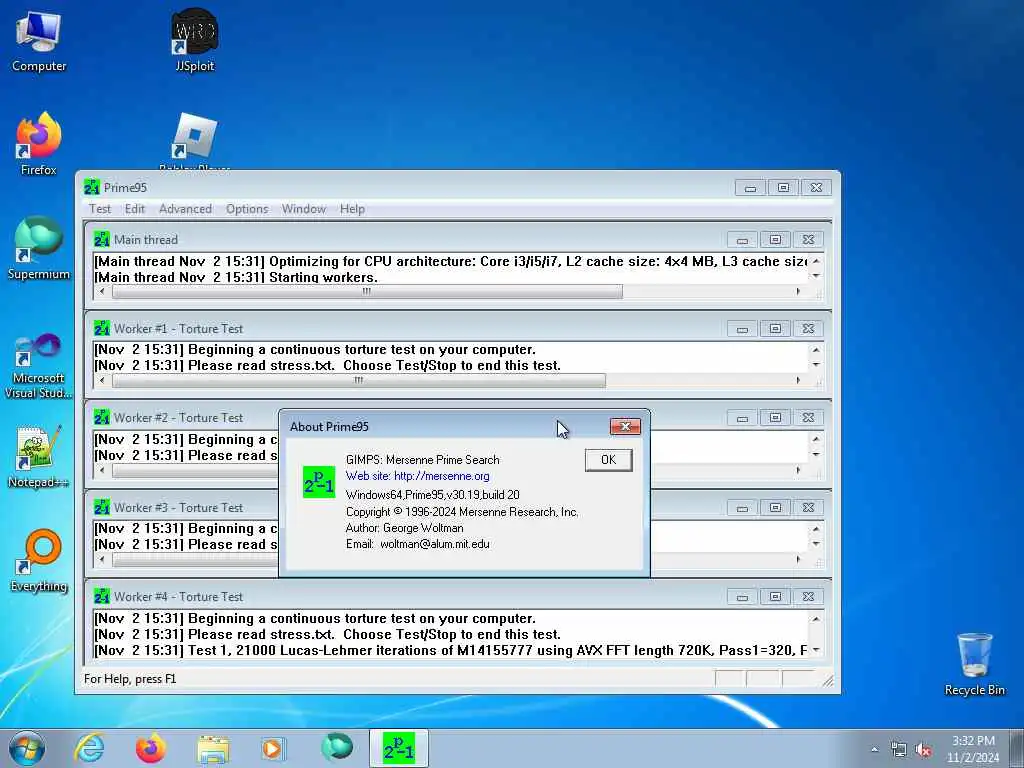Image resolution: width=1024 pixels, height=768 pixels.
Task: Click the Prime95 title bar app icon
Action: point(91,187)
